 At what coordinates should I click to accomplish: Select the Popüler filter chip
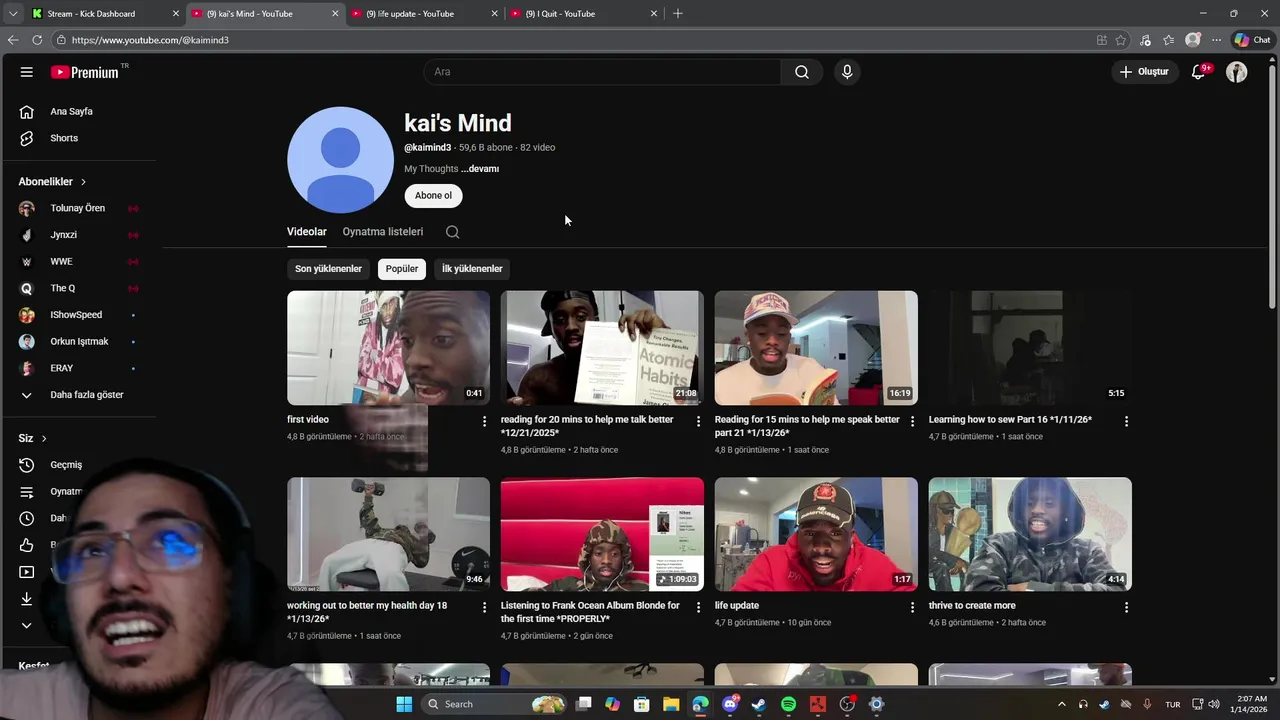402,269
